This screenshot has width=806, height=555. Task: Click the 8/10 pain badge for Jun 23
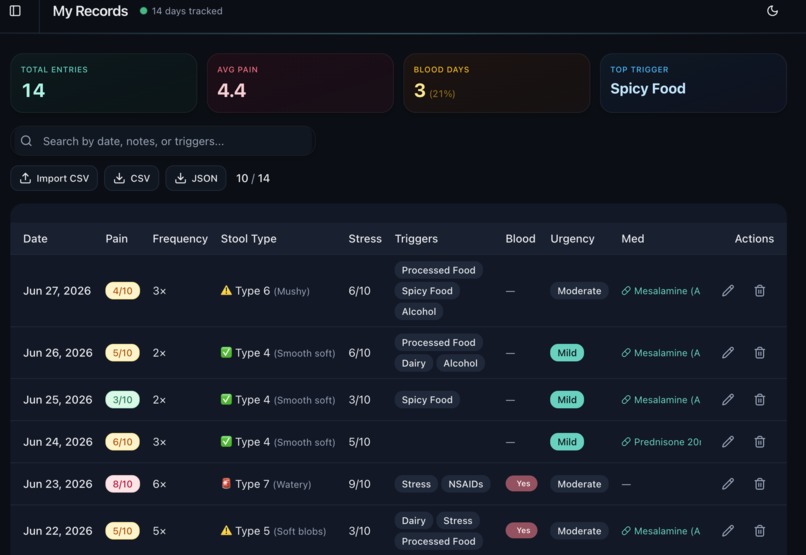pos(122,484)
